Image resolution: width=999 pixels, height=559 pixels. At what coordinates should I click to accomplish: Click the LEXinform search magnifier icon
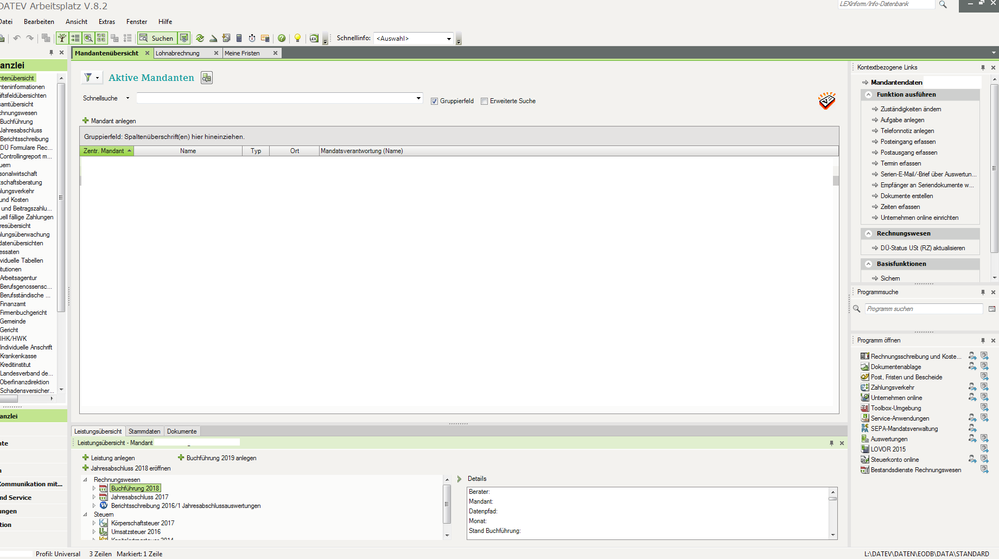943,4
